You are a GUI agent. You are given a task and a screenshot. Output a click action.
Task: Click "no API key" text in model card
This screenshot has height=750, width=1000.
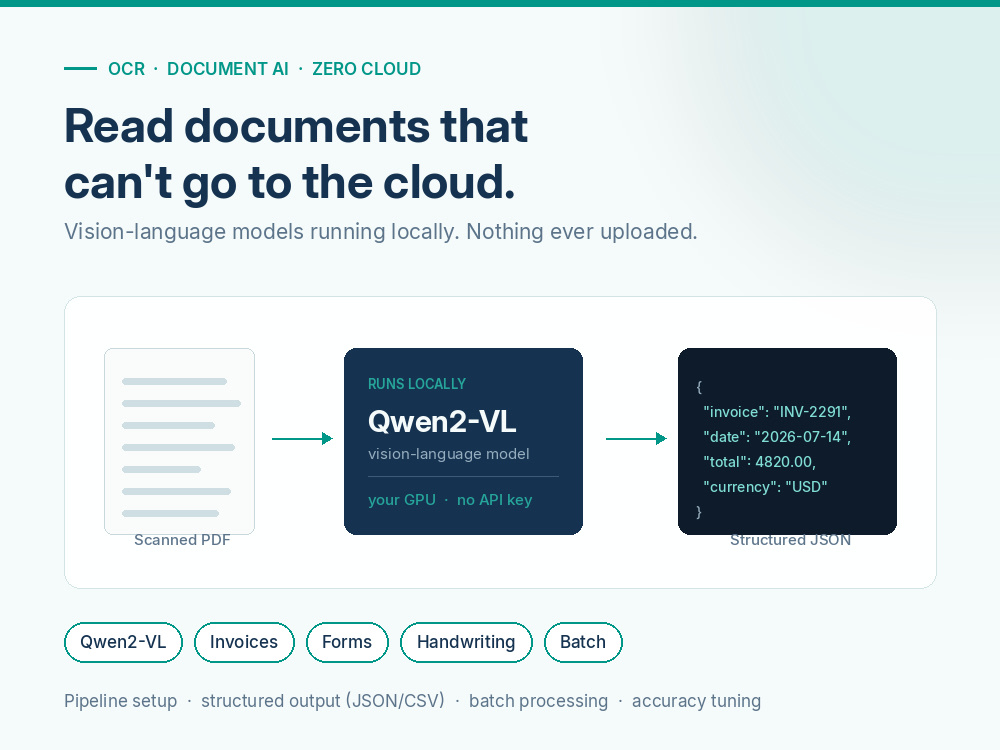coord(494,500)
